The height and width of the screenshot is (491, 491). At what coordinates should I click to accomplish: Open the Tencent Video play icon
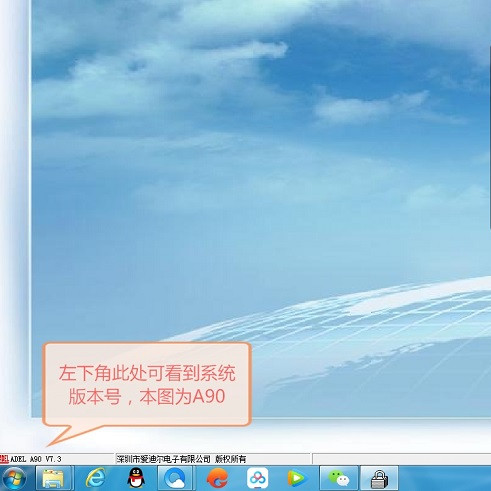click(x=296, y=479)
